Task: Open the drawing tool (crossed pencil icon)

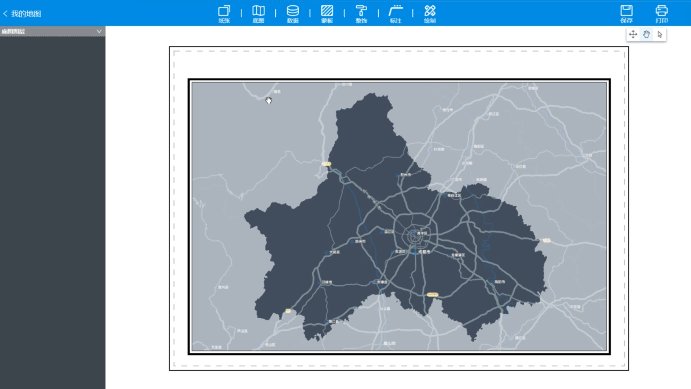Action: tap(430, 13)
